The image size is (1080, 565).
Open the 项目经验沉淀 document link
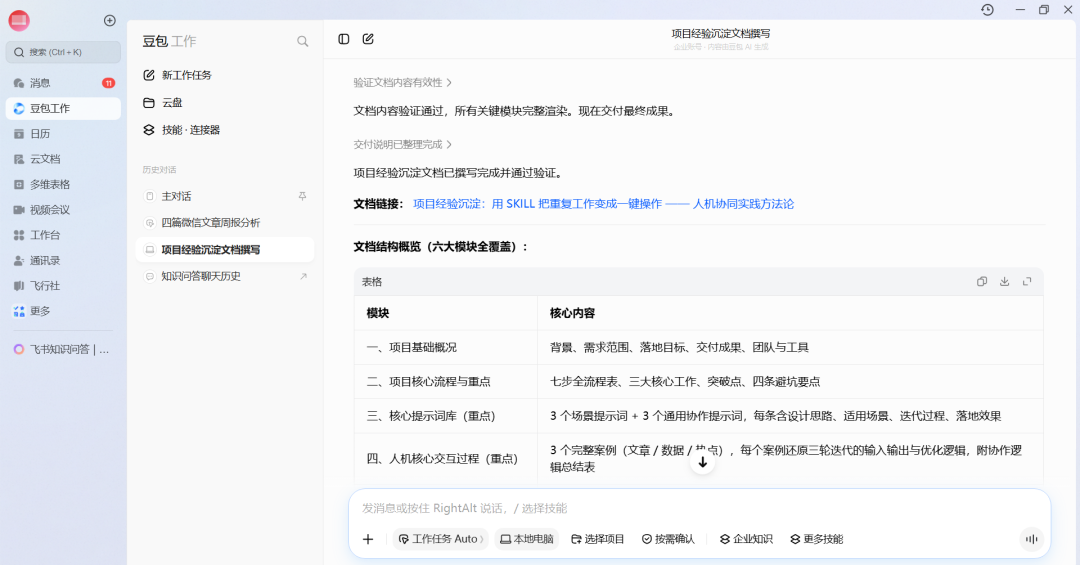(x=603, y=204)
